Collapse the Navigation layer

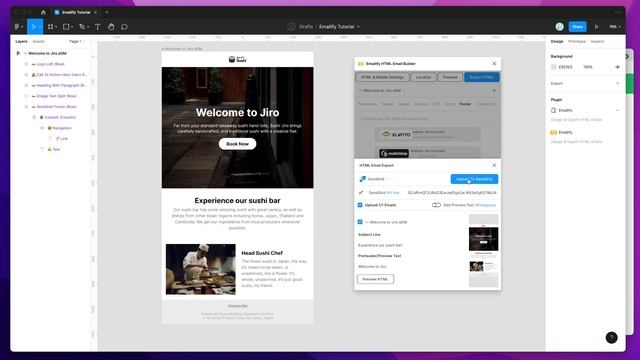(42, 128)
